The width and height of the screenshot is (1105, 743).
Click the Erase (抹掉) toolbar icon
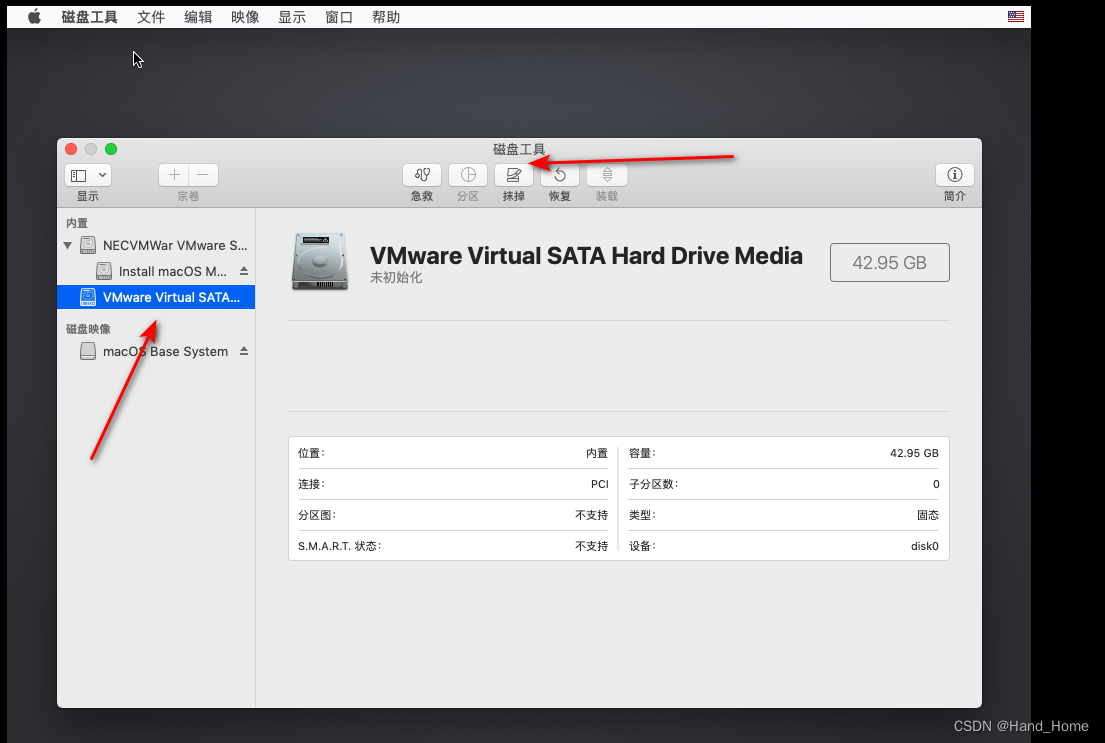coord(514,175)
